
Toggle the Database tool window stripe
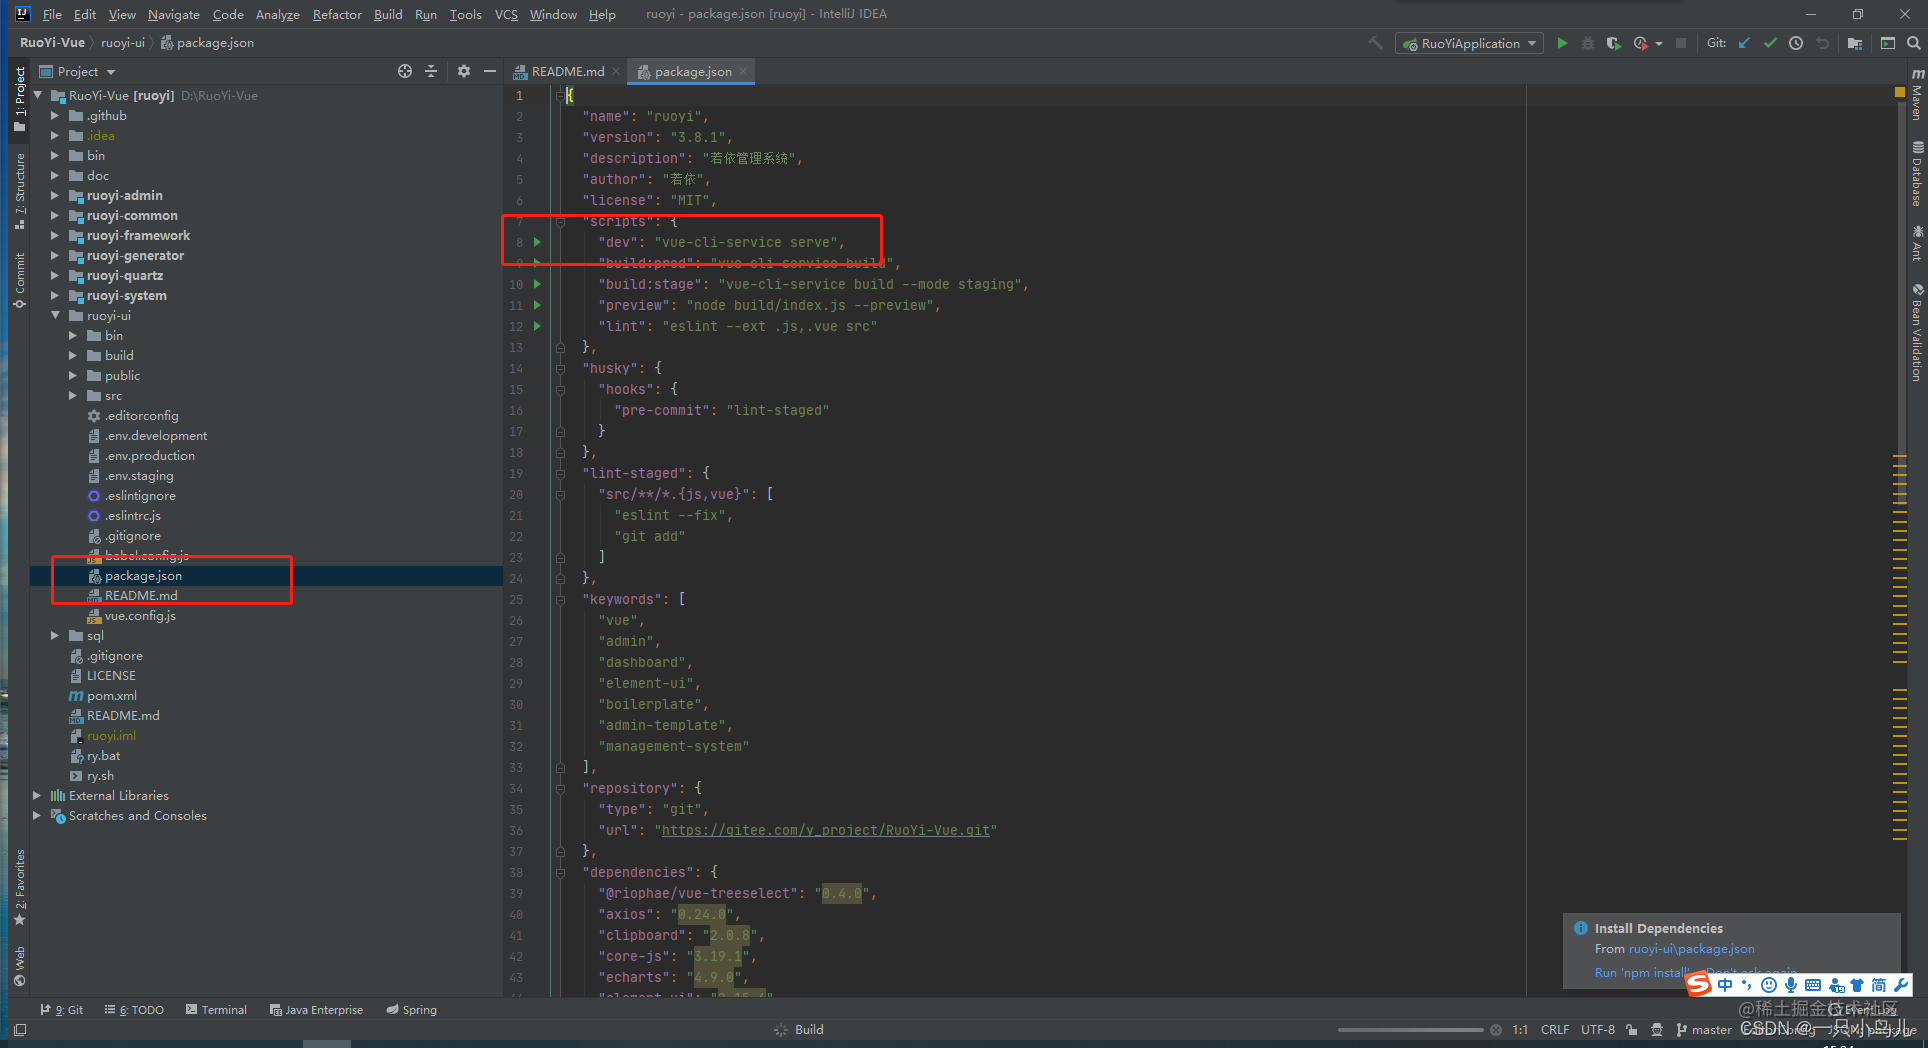click(1917, 173)
